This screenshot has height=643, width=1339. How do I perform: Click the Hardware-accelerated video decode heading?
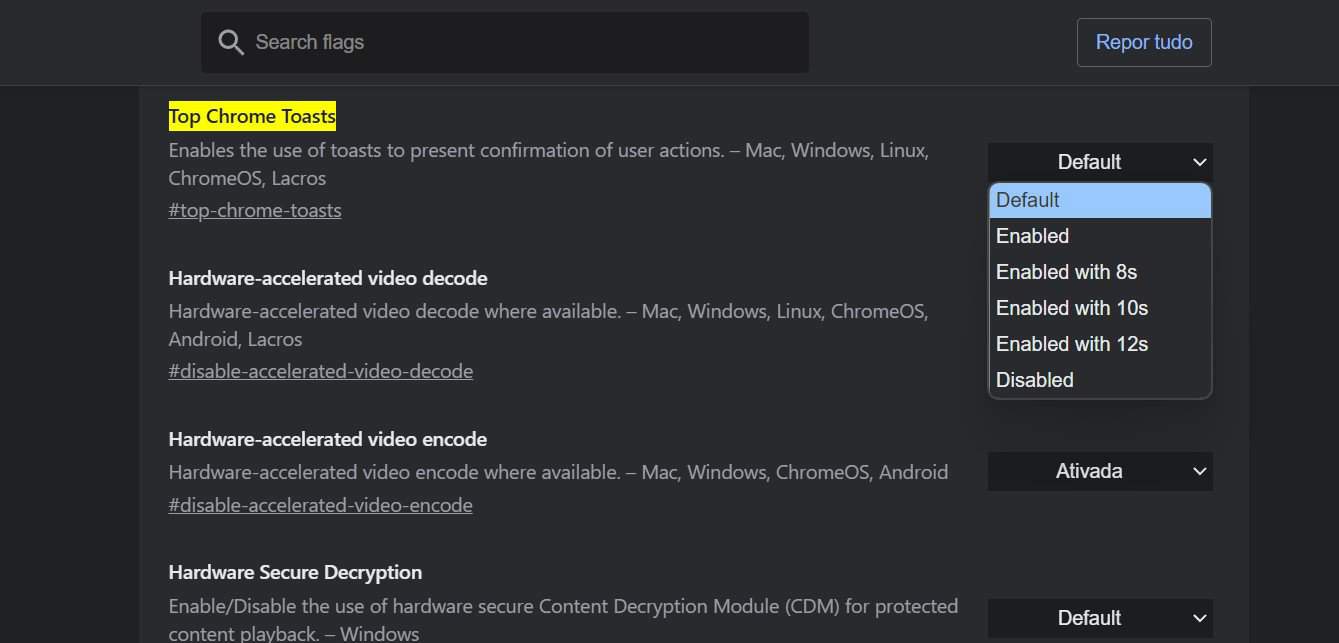(x=328, y=278)
